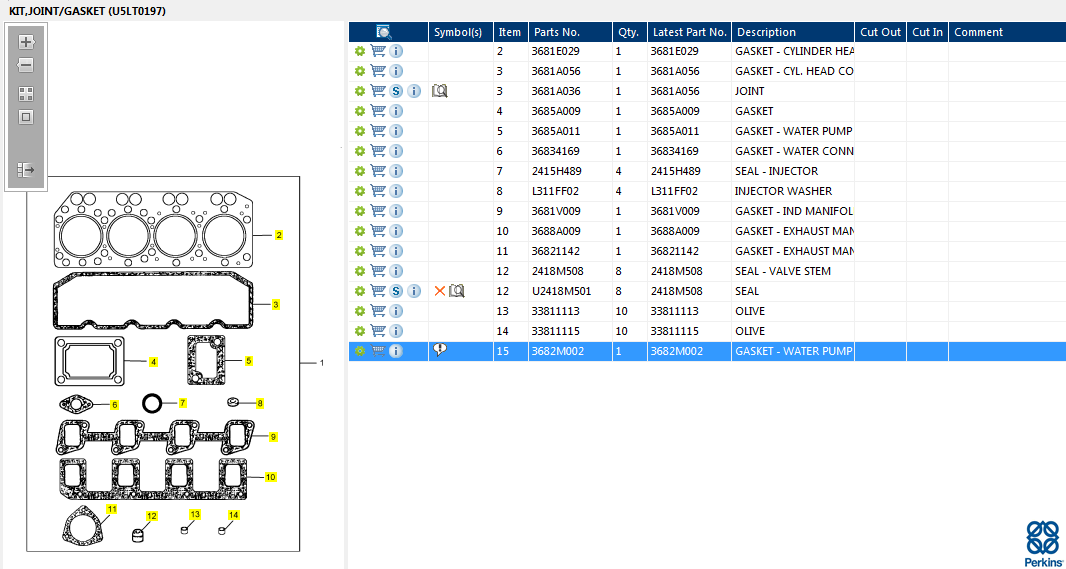Open the Perkins logo
The image size is (1066, 569).
(1042, 542)
